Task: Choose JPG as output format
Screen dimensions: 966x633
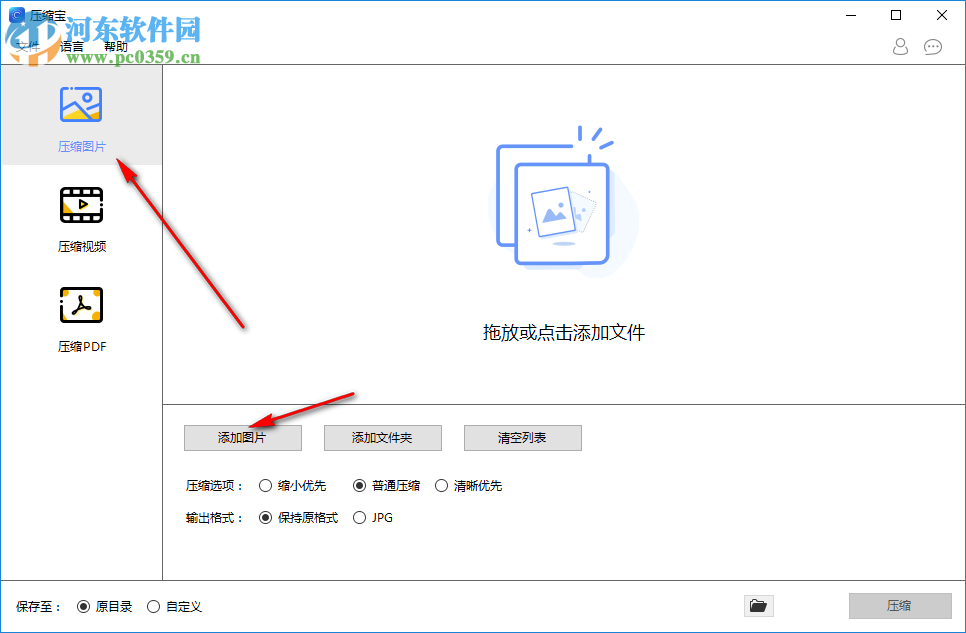Action: tap(359, 517)
